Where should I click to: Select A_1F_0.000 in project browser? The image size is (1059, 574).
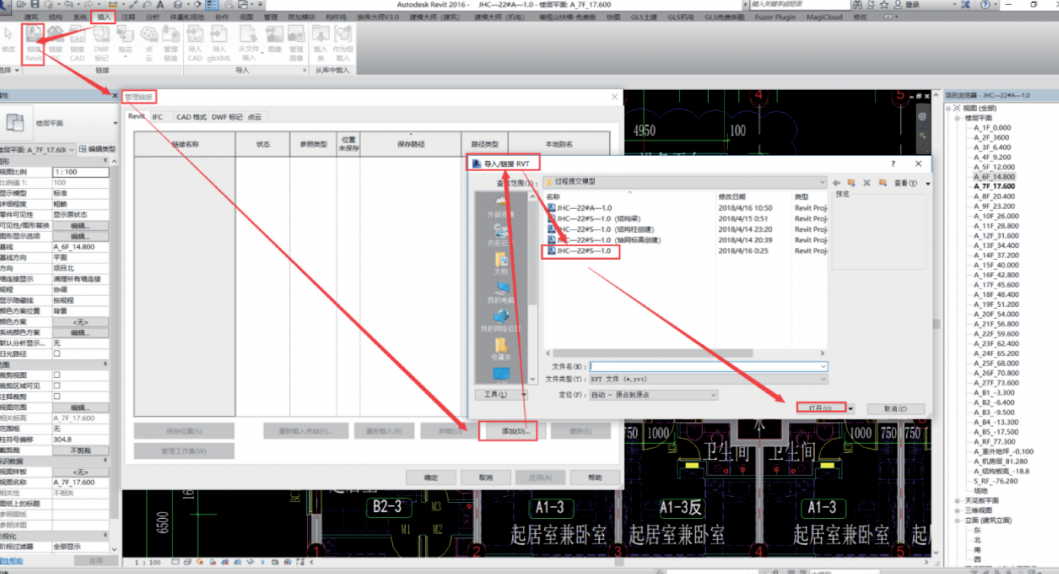tap(992, 128)
